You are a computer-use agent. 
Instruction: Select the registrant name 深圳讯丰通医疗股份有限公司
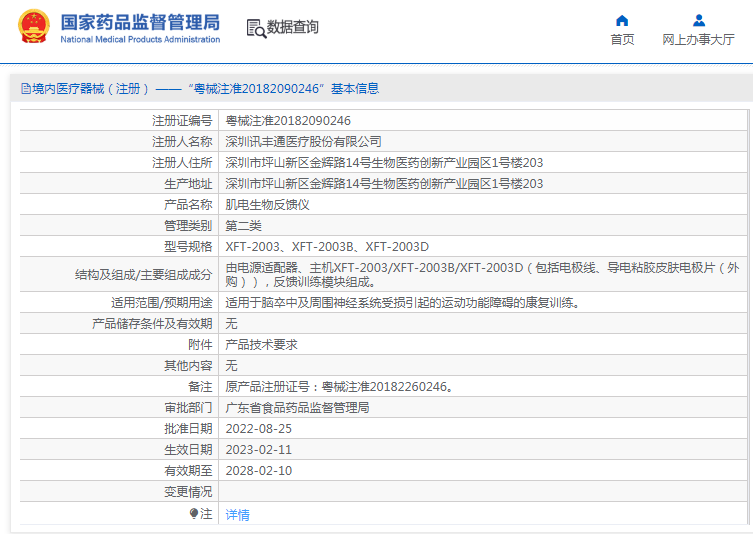(303, 142)
